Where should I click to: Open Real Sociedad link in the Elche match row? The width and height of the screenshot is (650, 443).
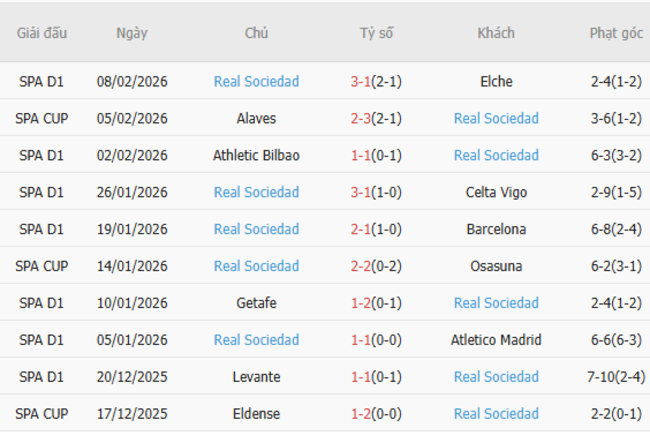point(256,82)
